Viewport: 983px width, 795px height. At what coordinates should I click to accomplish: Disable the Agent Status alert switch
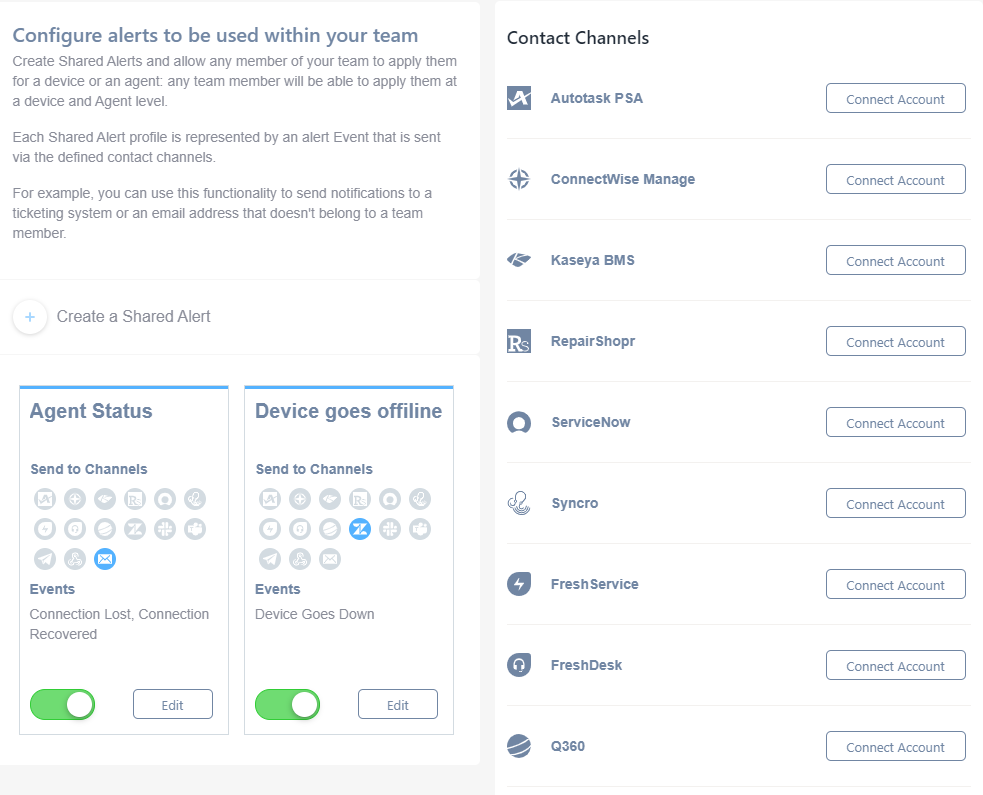[62, 704]
